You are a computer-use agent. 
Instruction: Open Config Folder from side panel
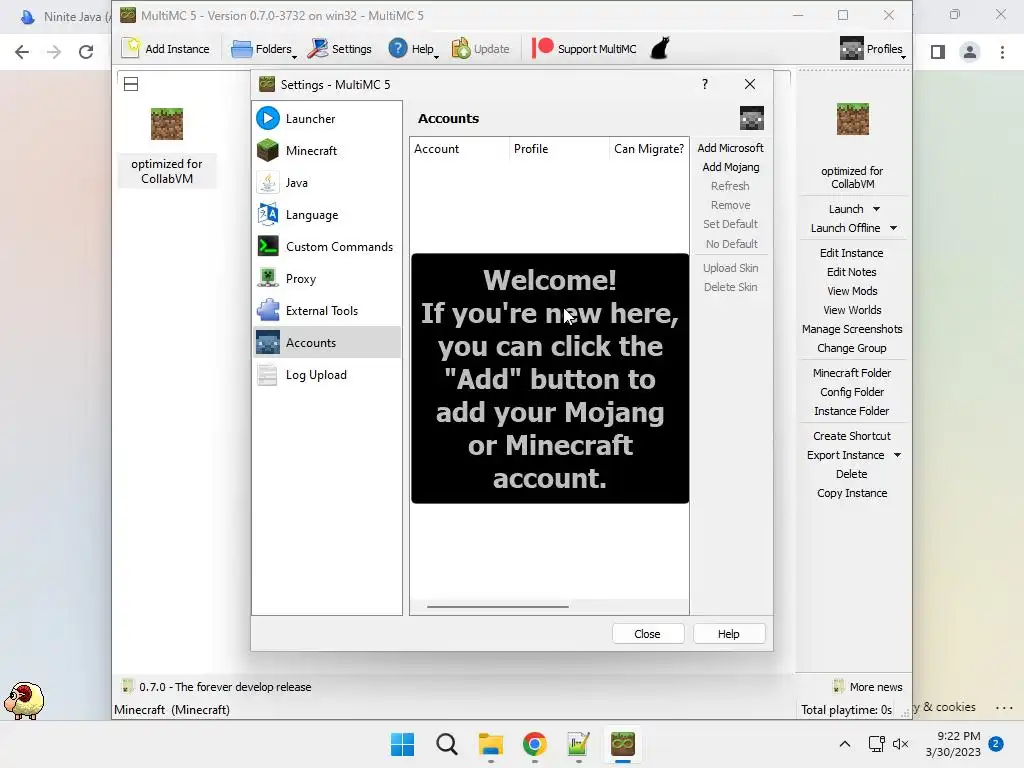[x=852, y=392]
